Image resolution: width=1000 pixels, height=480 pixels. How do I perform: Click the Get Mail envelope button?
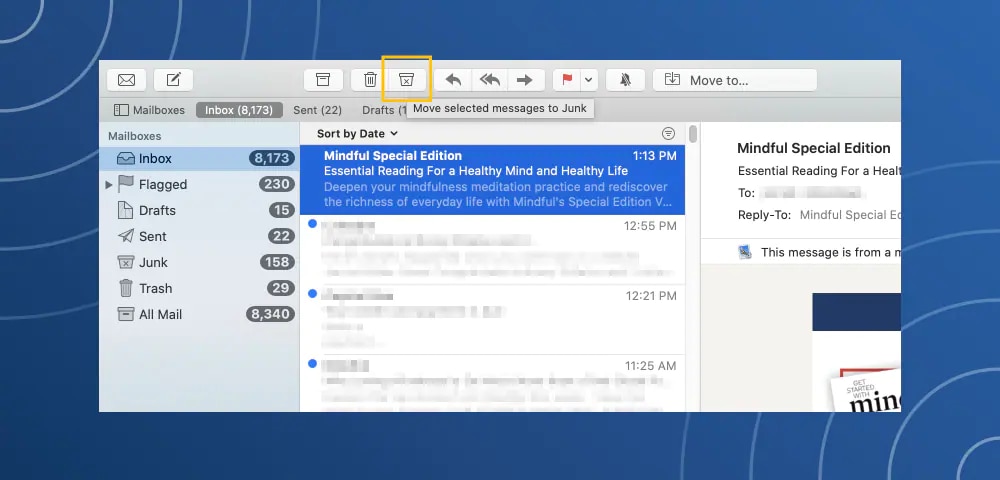pos(126,80)
